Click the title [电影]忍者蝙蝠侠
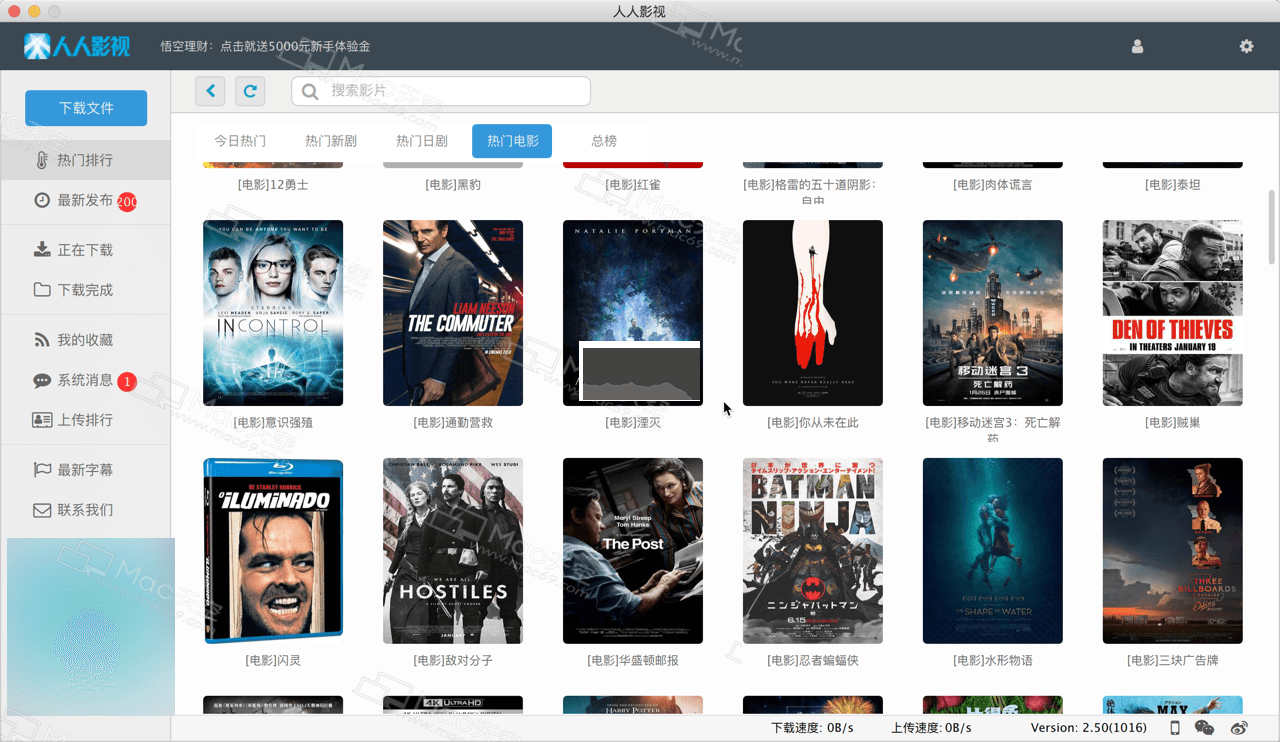1280x742 pixels. (813, 661)
